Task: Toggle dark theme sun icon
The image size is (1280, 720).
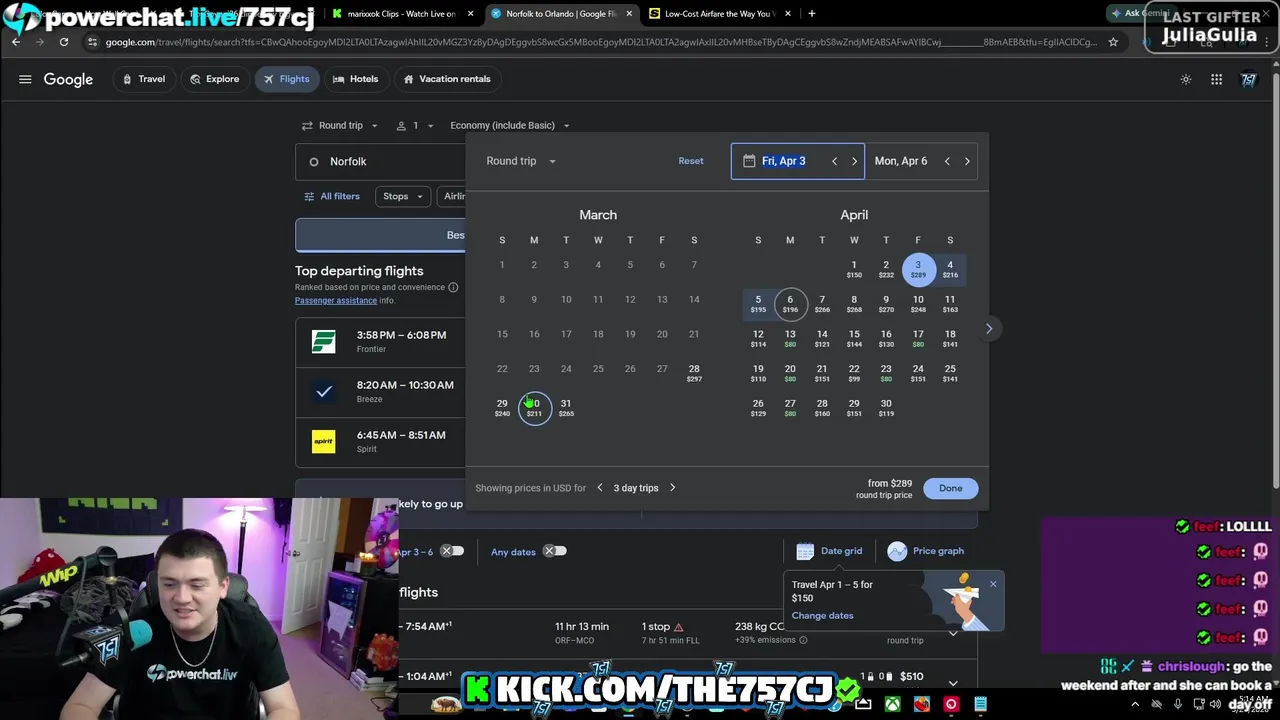Action: pyautogui.click(x=1186, y=79)
